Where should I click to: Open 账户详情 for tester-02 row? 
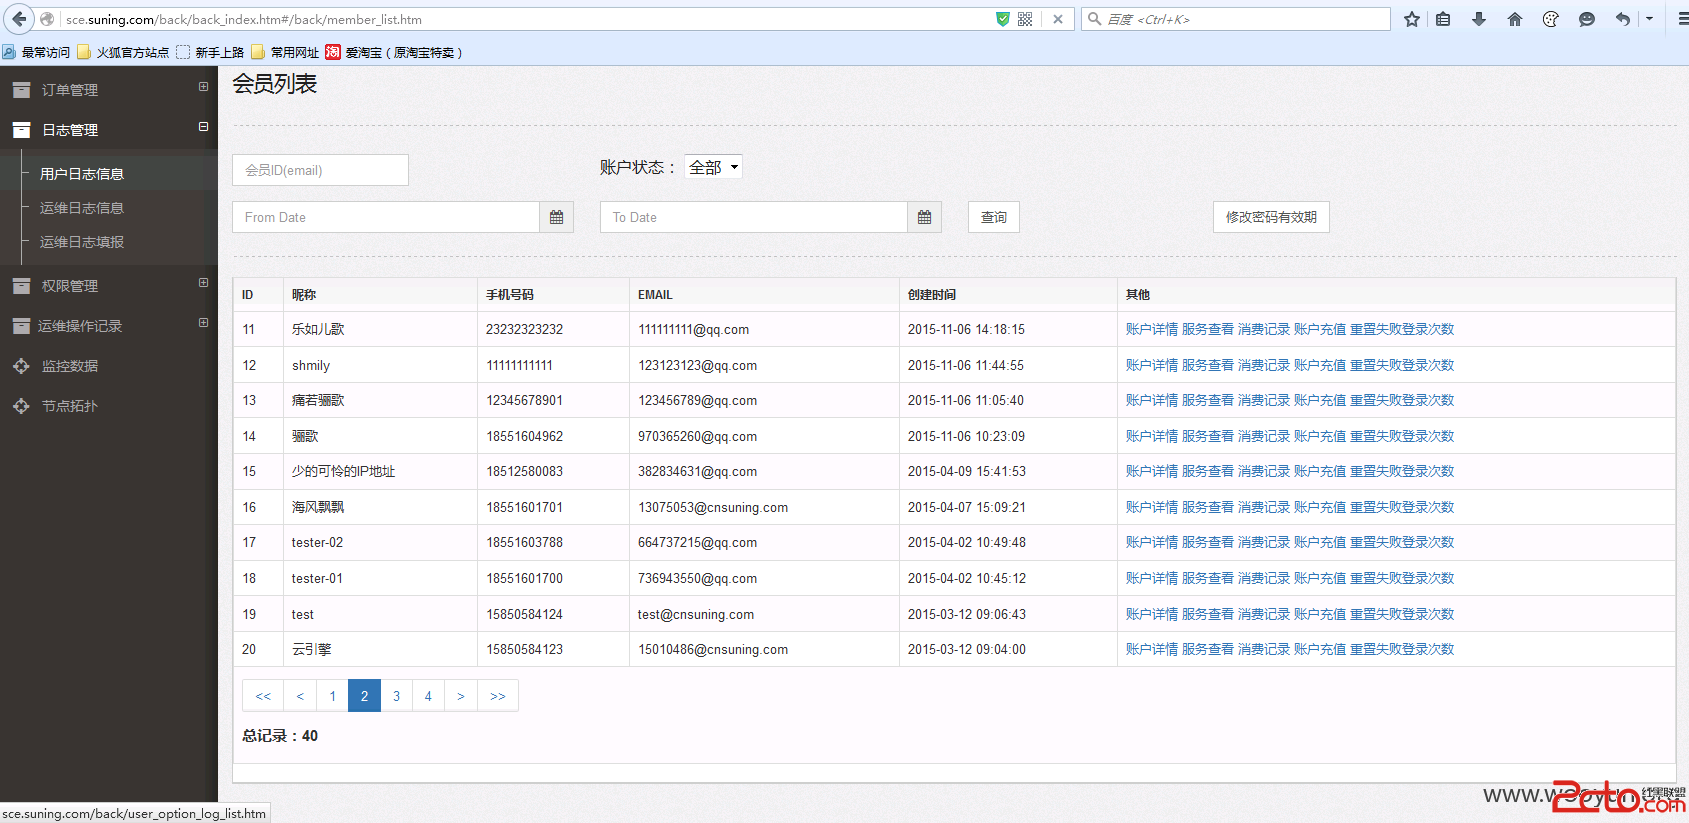point(1152,542)
